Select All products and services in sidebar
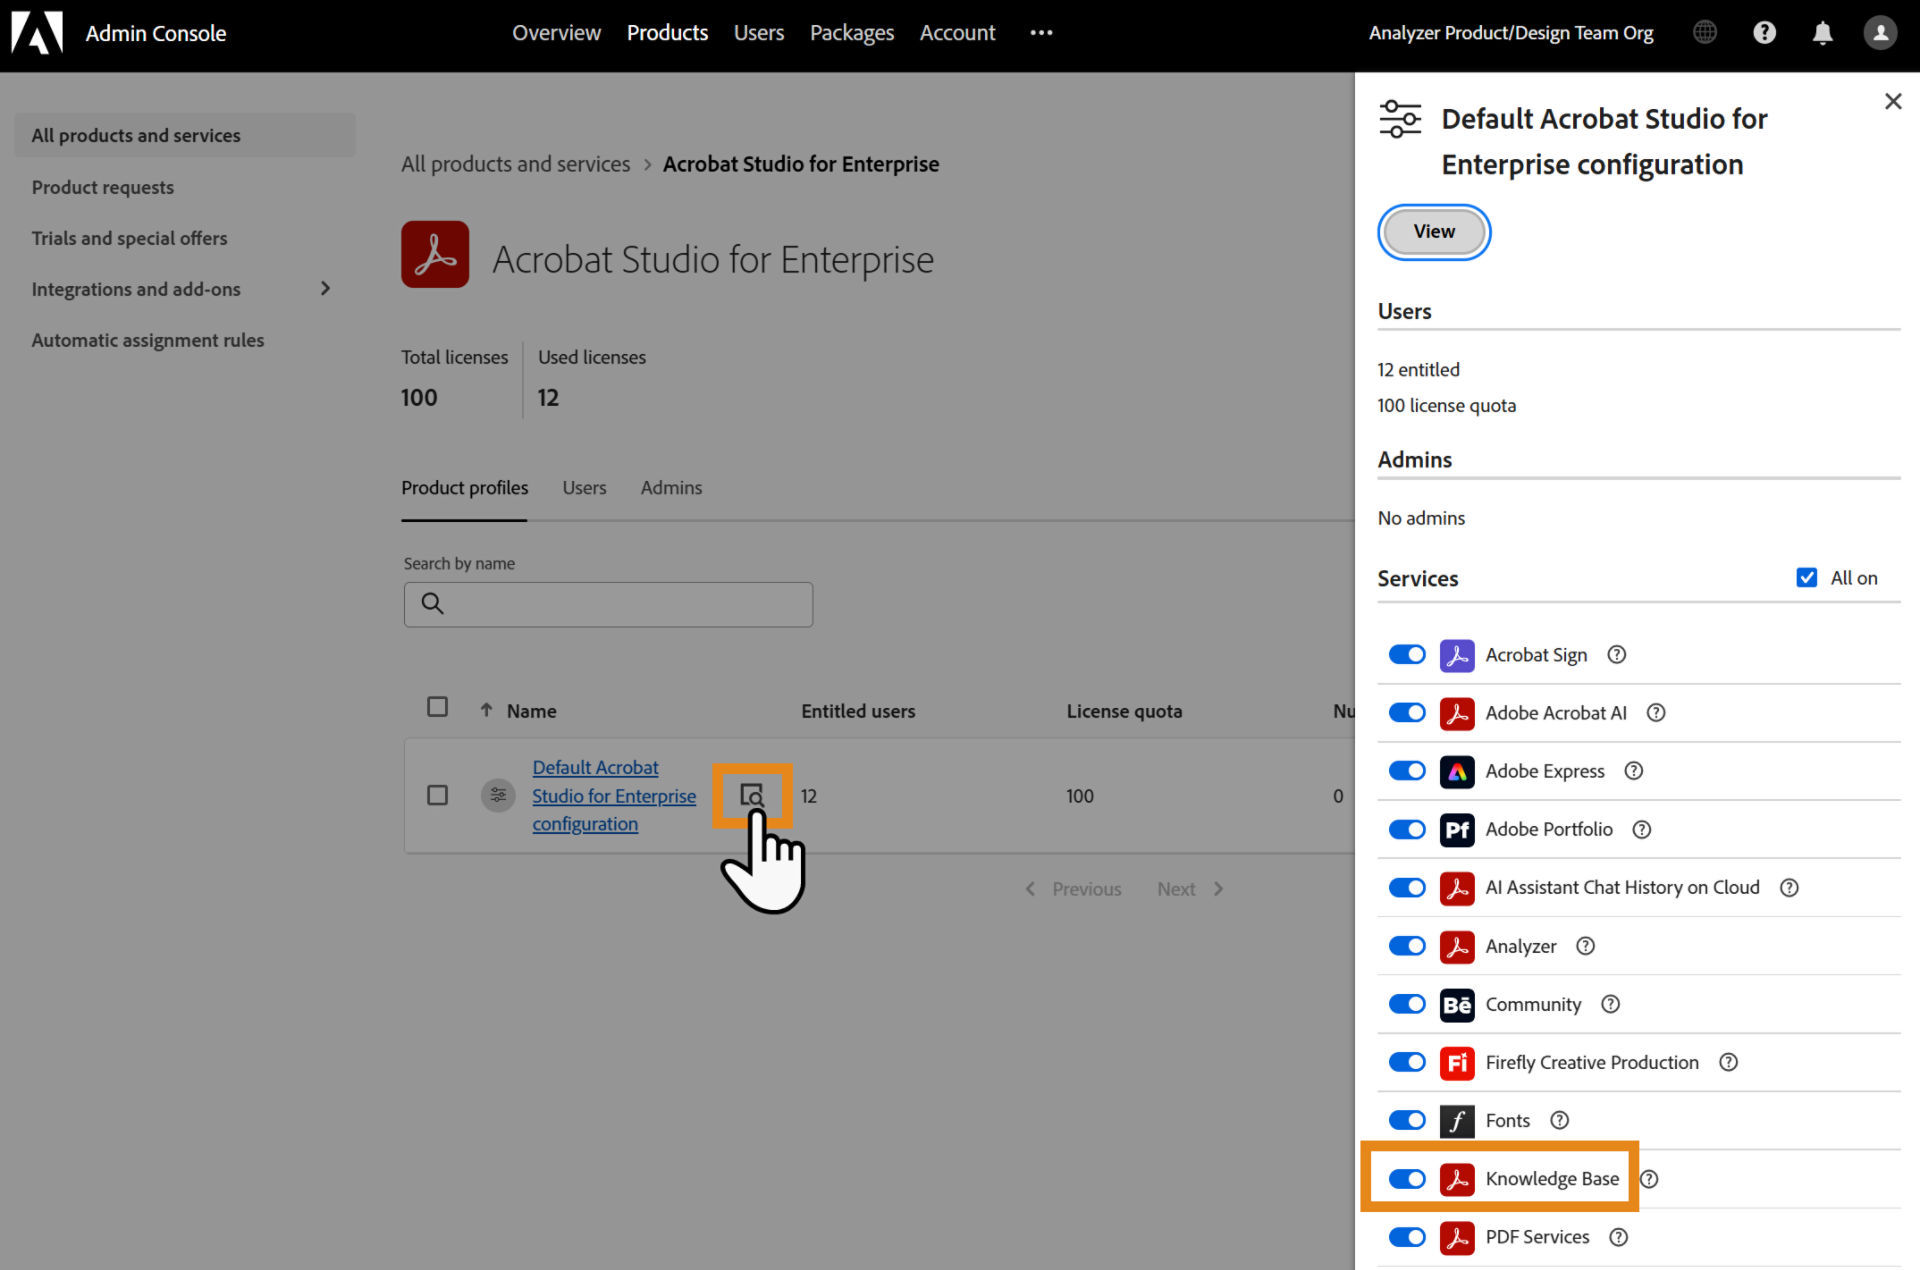 tap(185, 135)
